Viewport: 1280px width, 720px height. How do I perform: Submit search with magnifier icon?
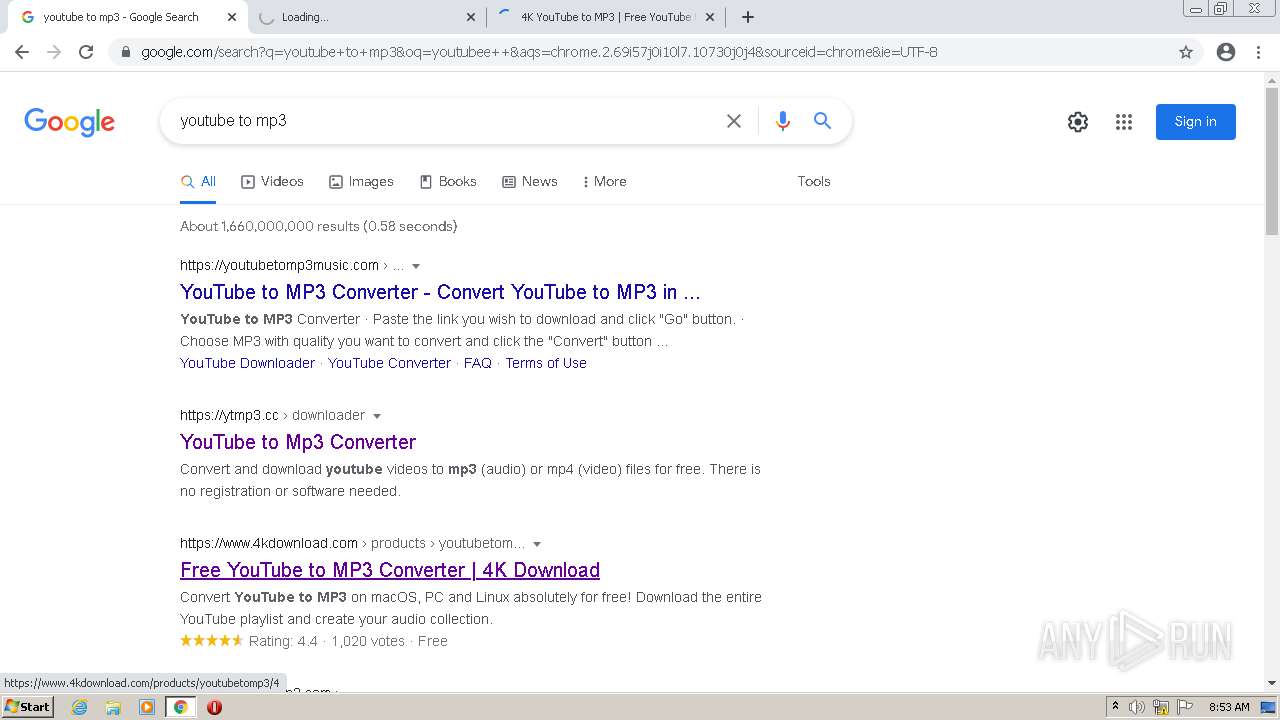822,121
